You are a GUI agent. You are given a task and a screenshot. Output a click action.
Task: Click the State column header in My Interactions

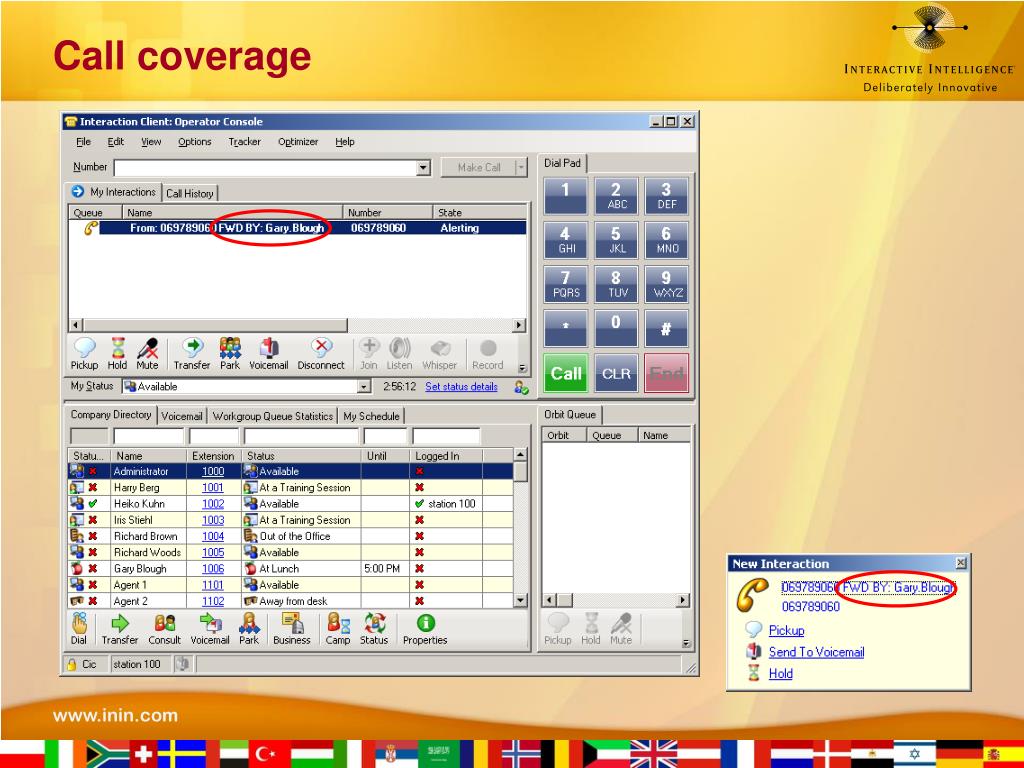click(479, 213)
